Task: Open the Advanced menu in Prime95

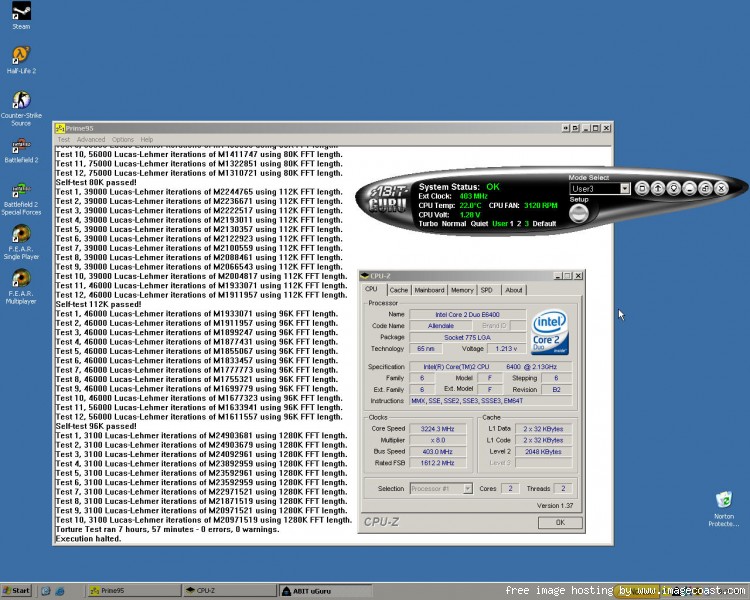Action: 91,139
